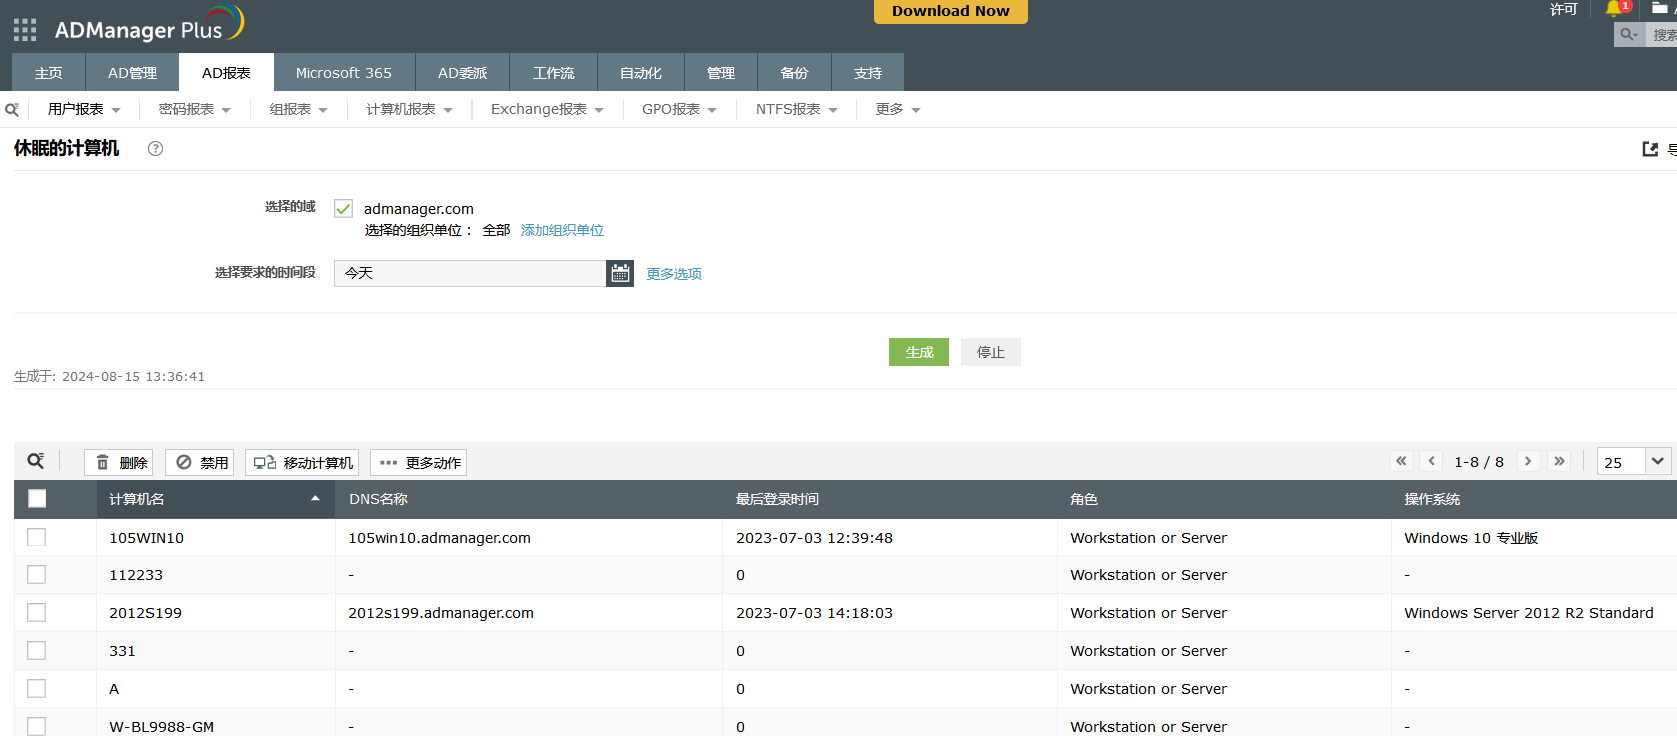Open the 计算机报表 dropdown menu

[x=409, y=109]
